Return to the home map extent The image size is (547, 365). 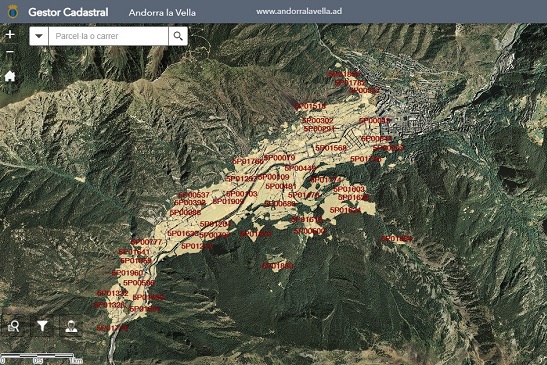(10, 76)
